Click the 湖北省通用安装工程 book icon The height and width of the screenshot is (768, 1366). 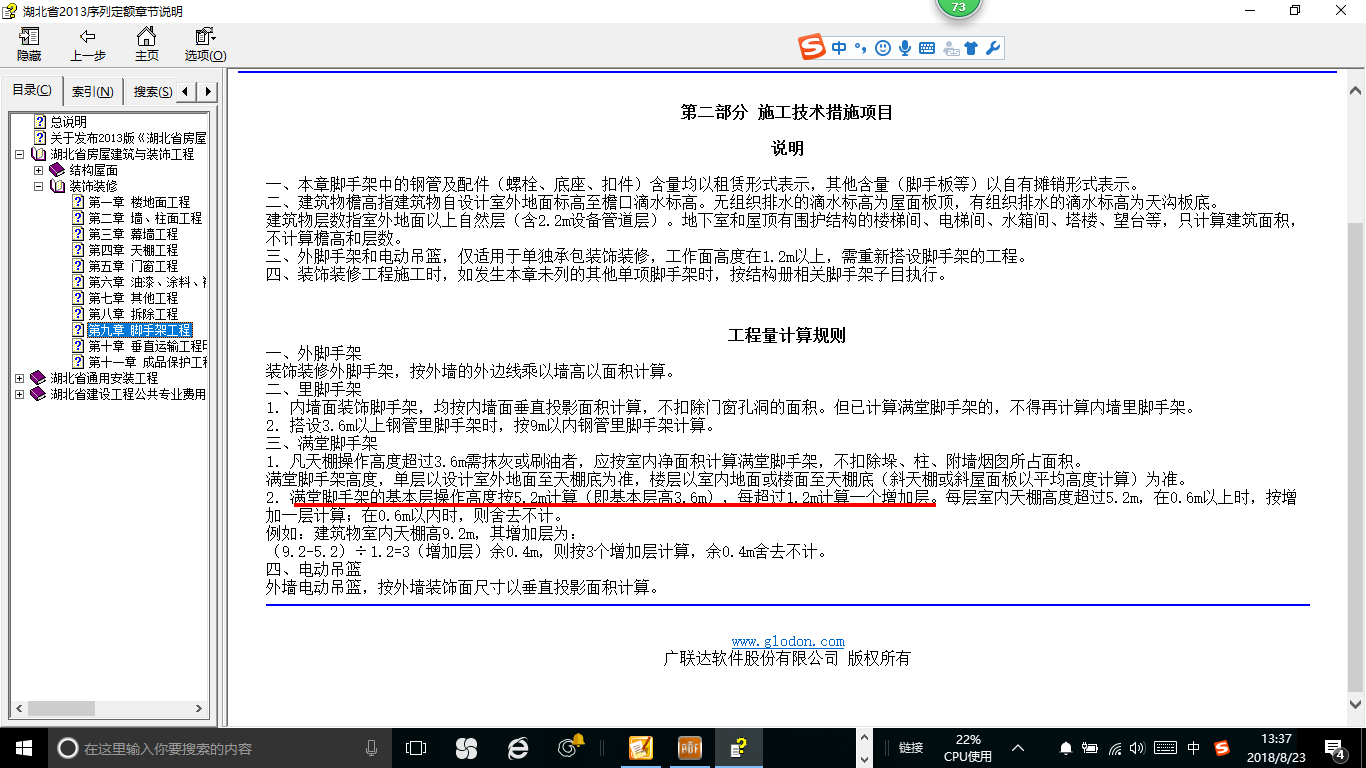point(39,378)
